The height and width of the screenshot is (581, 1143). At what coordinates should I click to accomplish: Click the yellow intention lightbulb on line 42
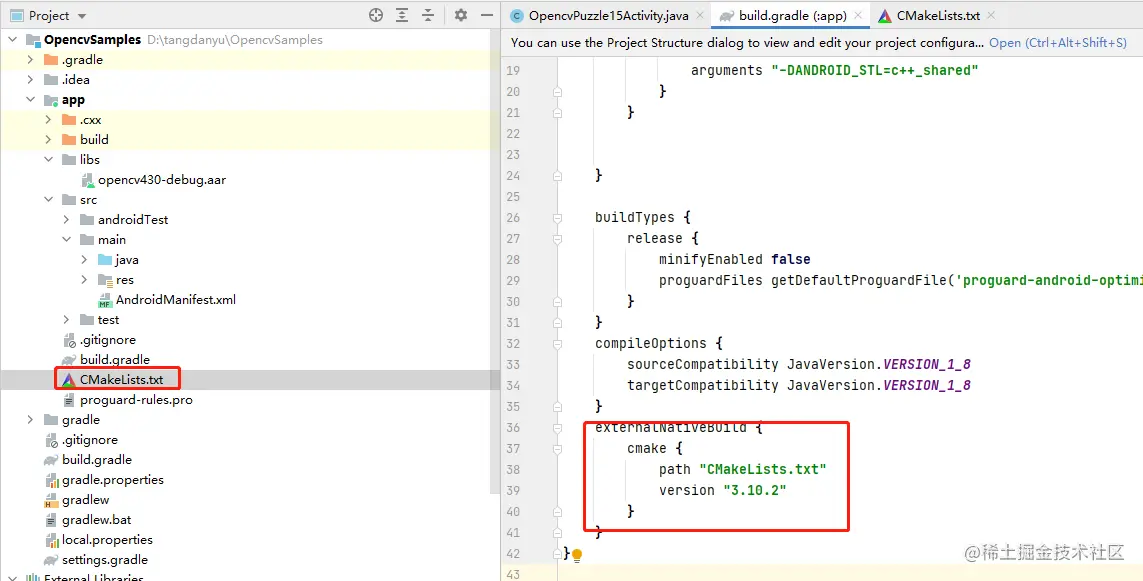577,555
